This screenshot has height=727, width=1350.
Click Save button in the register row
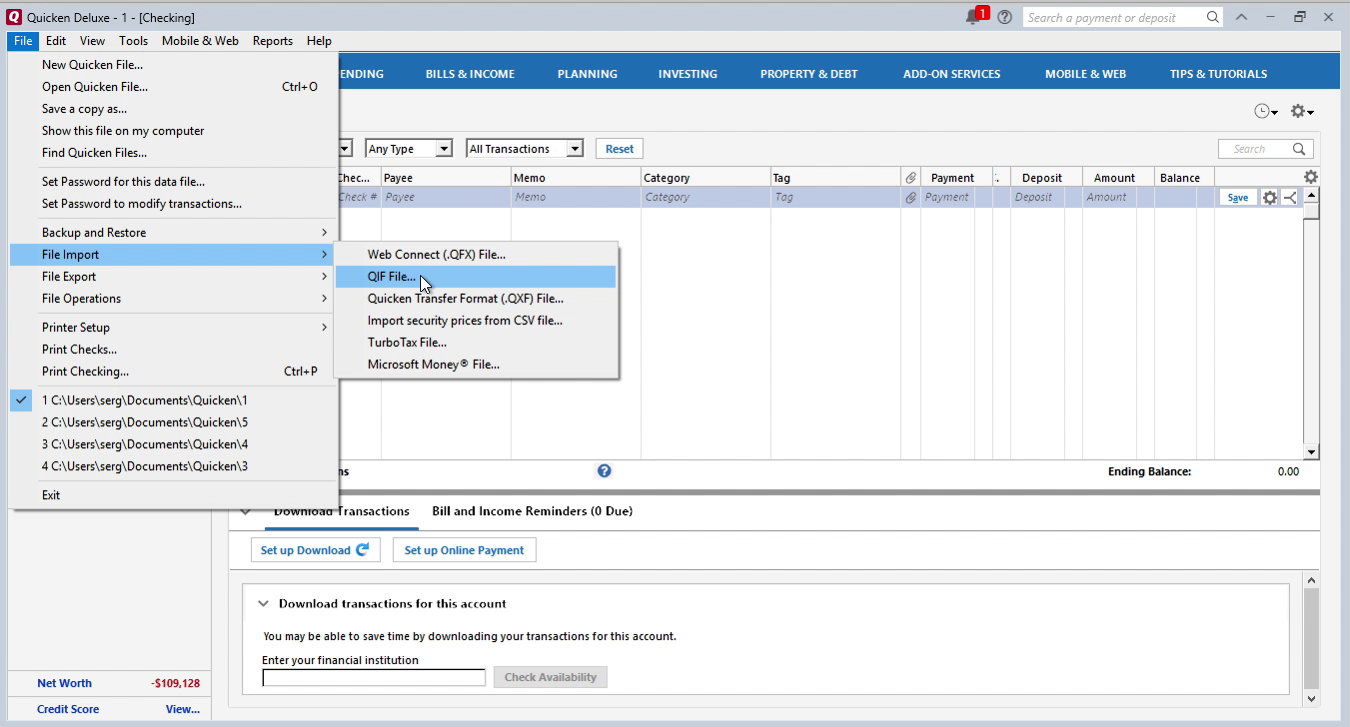[x=1238, y=198]
